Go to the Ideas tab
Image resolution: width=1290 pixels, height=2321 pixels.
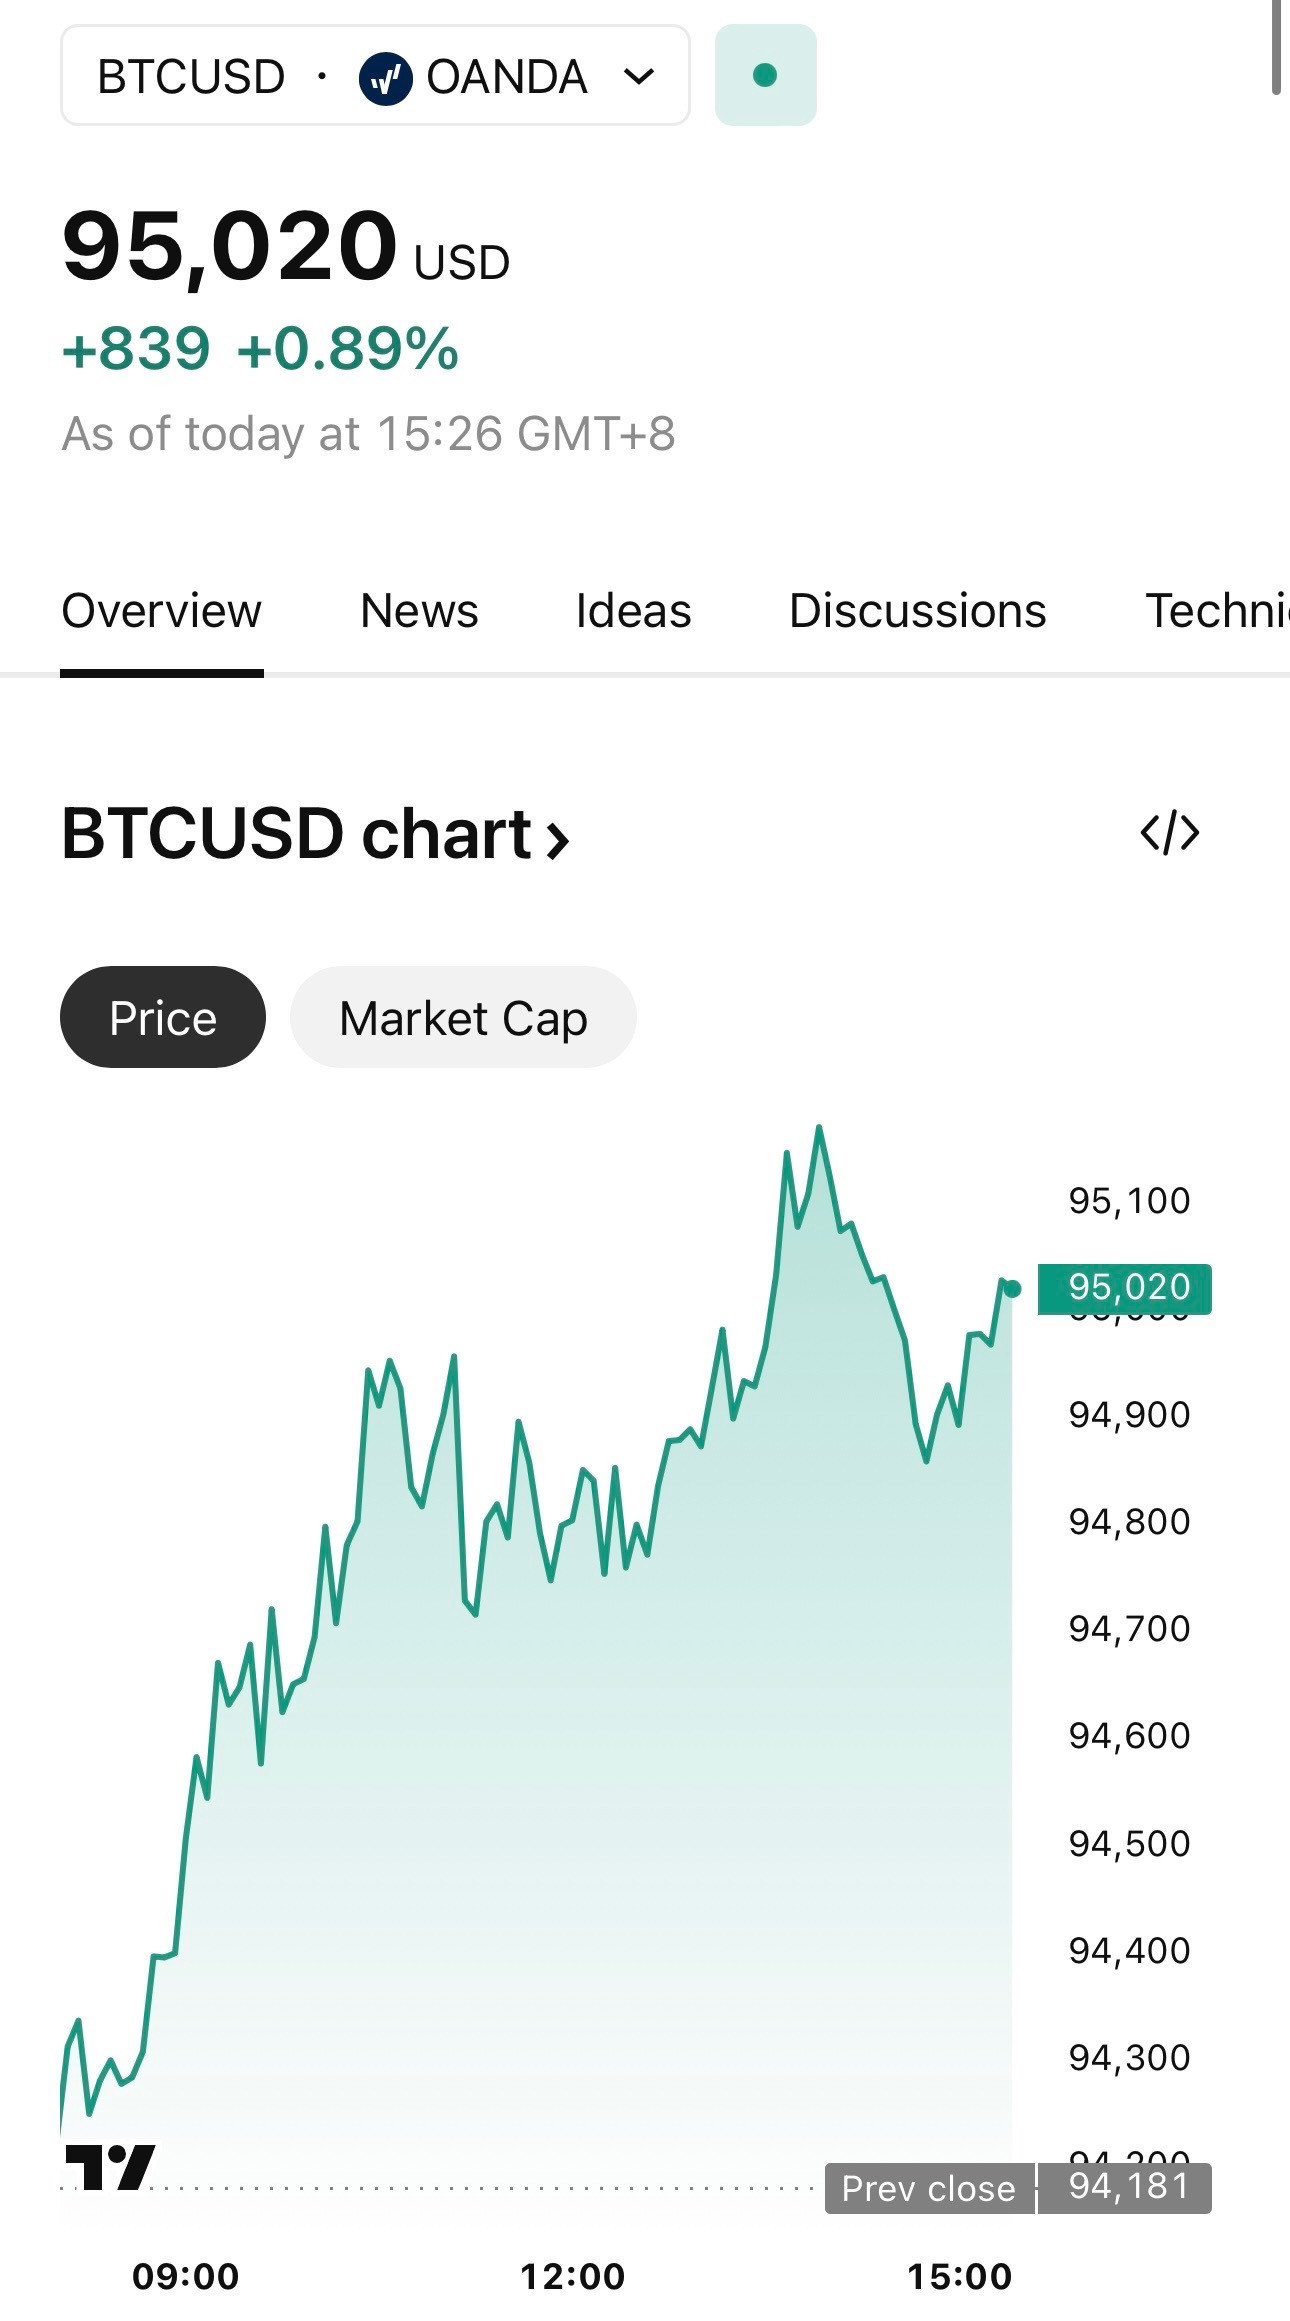(x=633, y=611)
